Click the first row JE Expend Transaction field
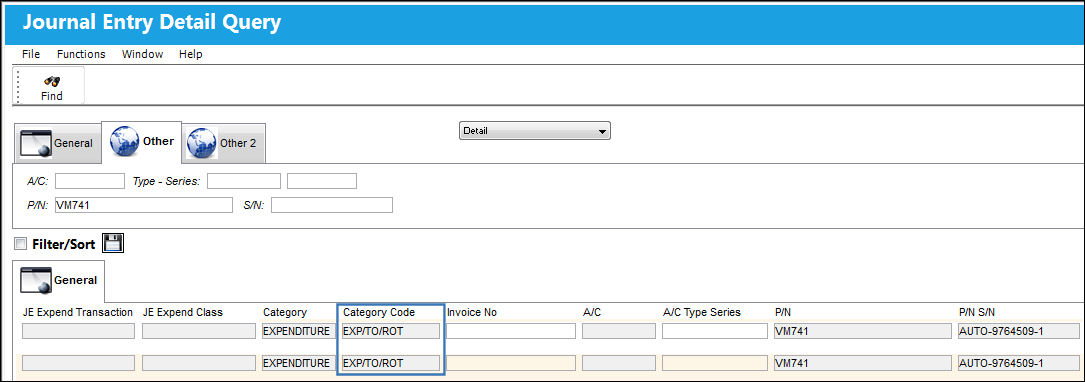Viewport: 1085px width, 382px height. coord(78,331)
